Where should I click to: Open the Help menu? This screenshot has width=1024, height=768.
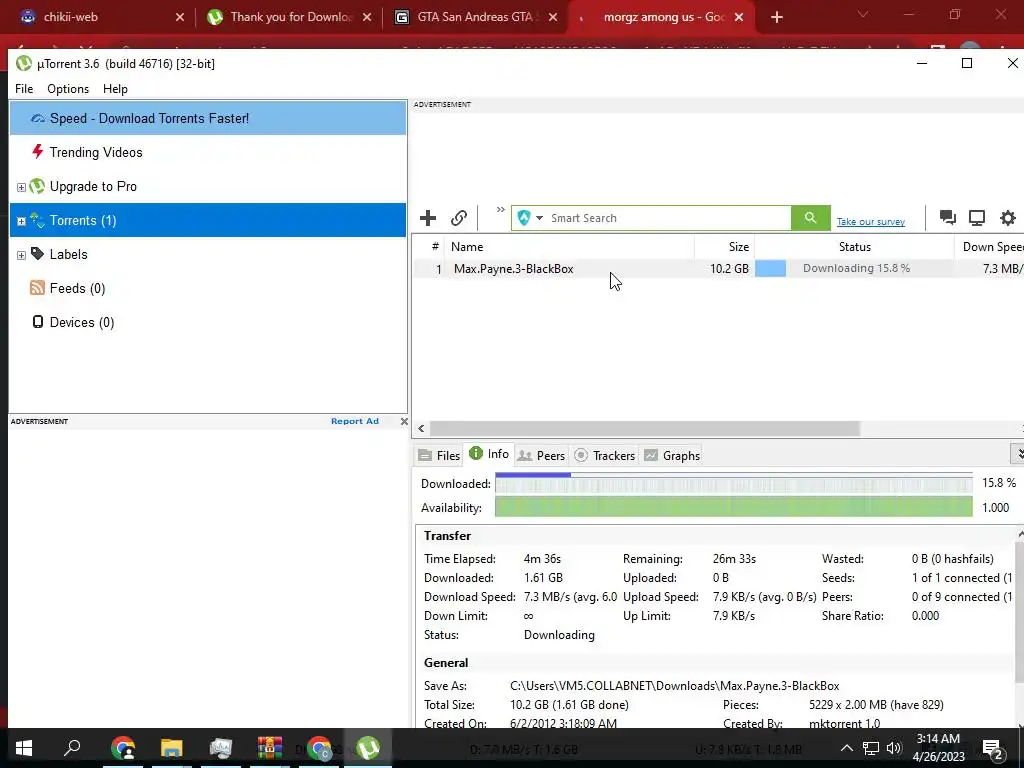116,89
